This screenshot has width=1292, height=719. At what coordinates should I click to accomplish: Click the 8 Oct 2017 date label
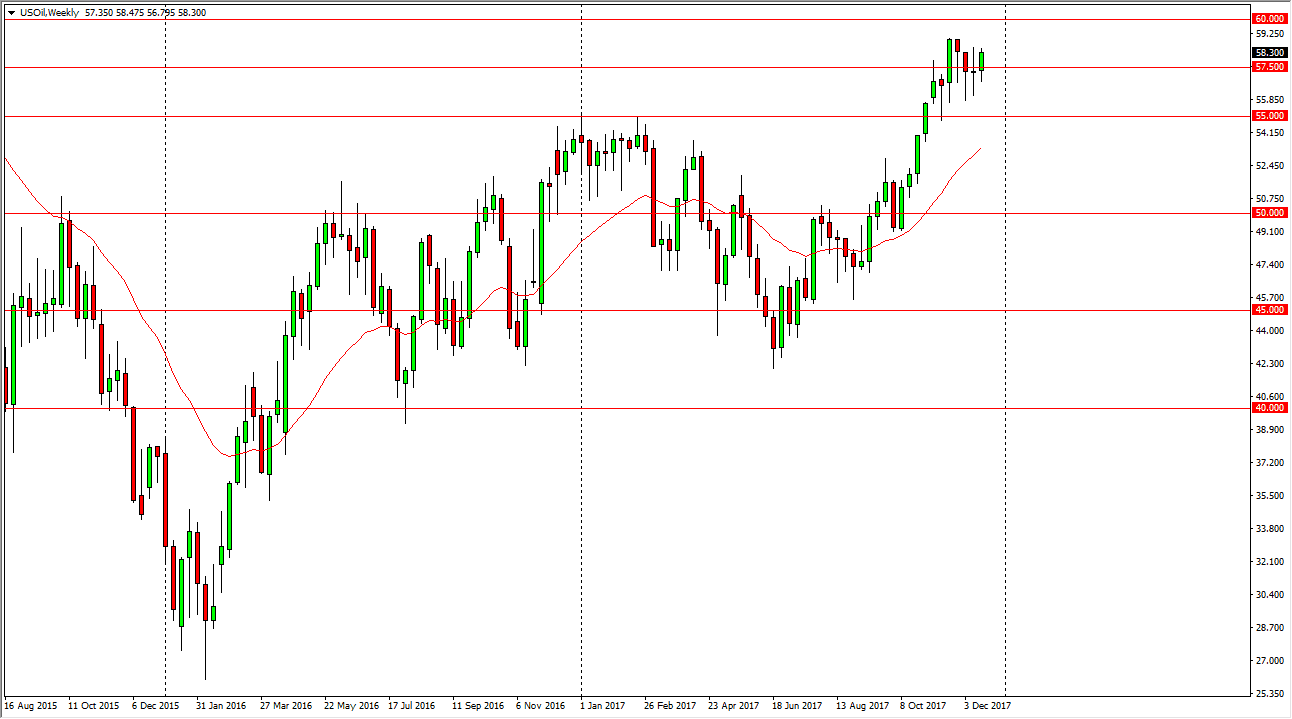coord(923,706)
